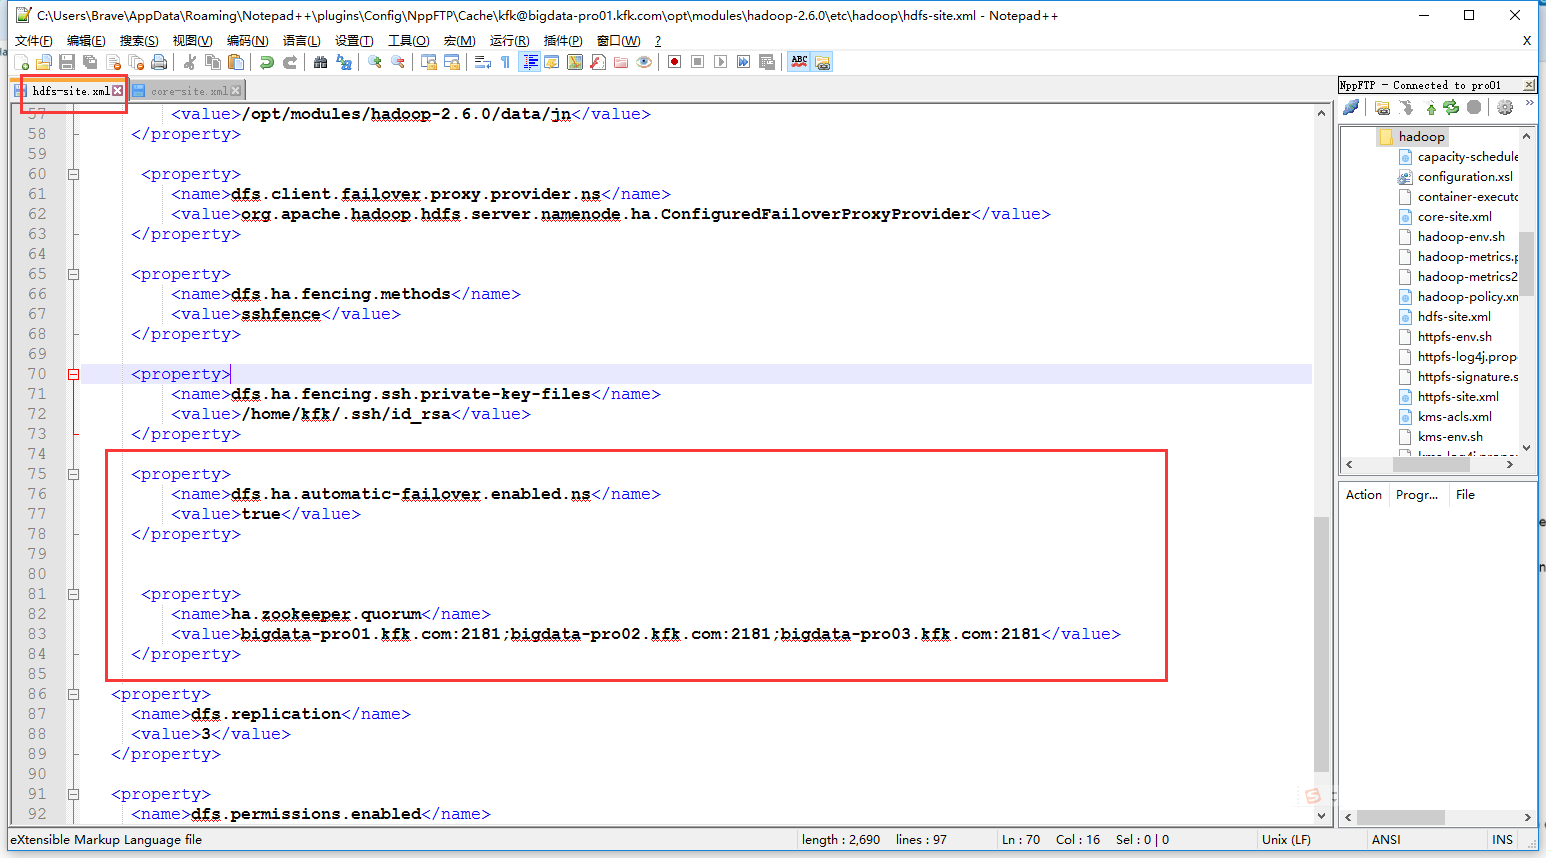Click the Zoom Out magnifier icon
Image resolution: width=1546 pixels, height=858 pixels.
coord(398,62)
